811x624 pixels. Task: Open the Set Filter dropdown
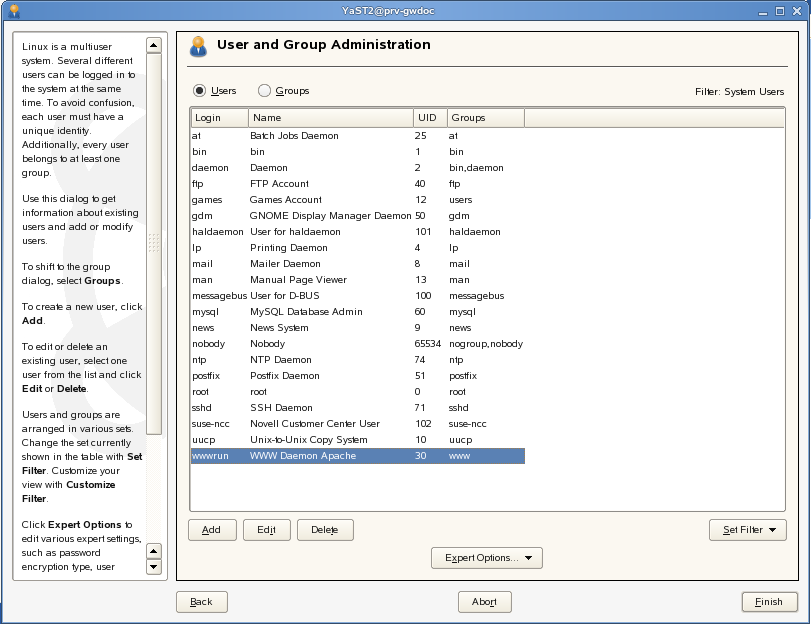pos(747,530)
